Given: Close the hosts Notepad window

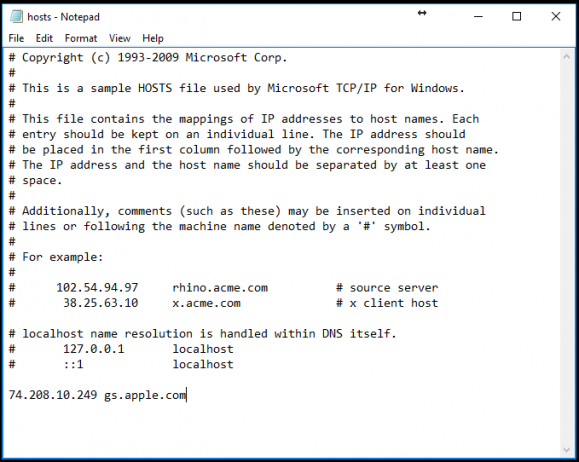Looking at the screenshot, I should coord(555,16).
